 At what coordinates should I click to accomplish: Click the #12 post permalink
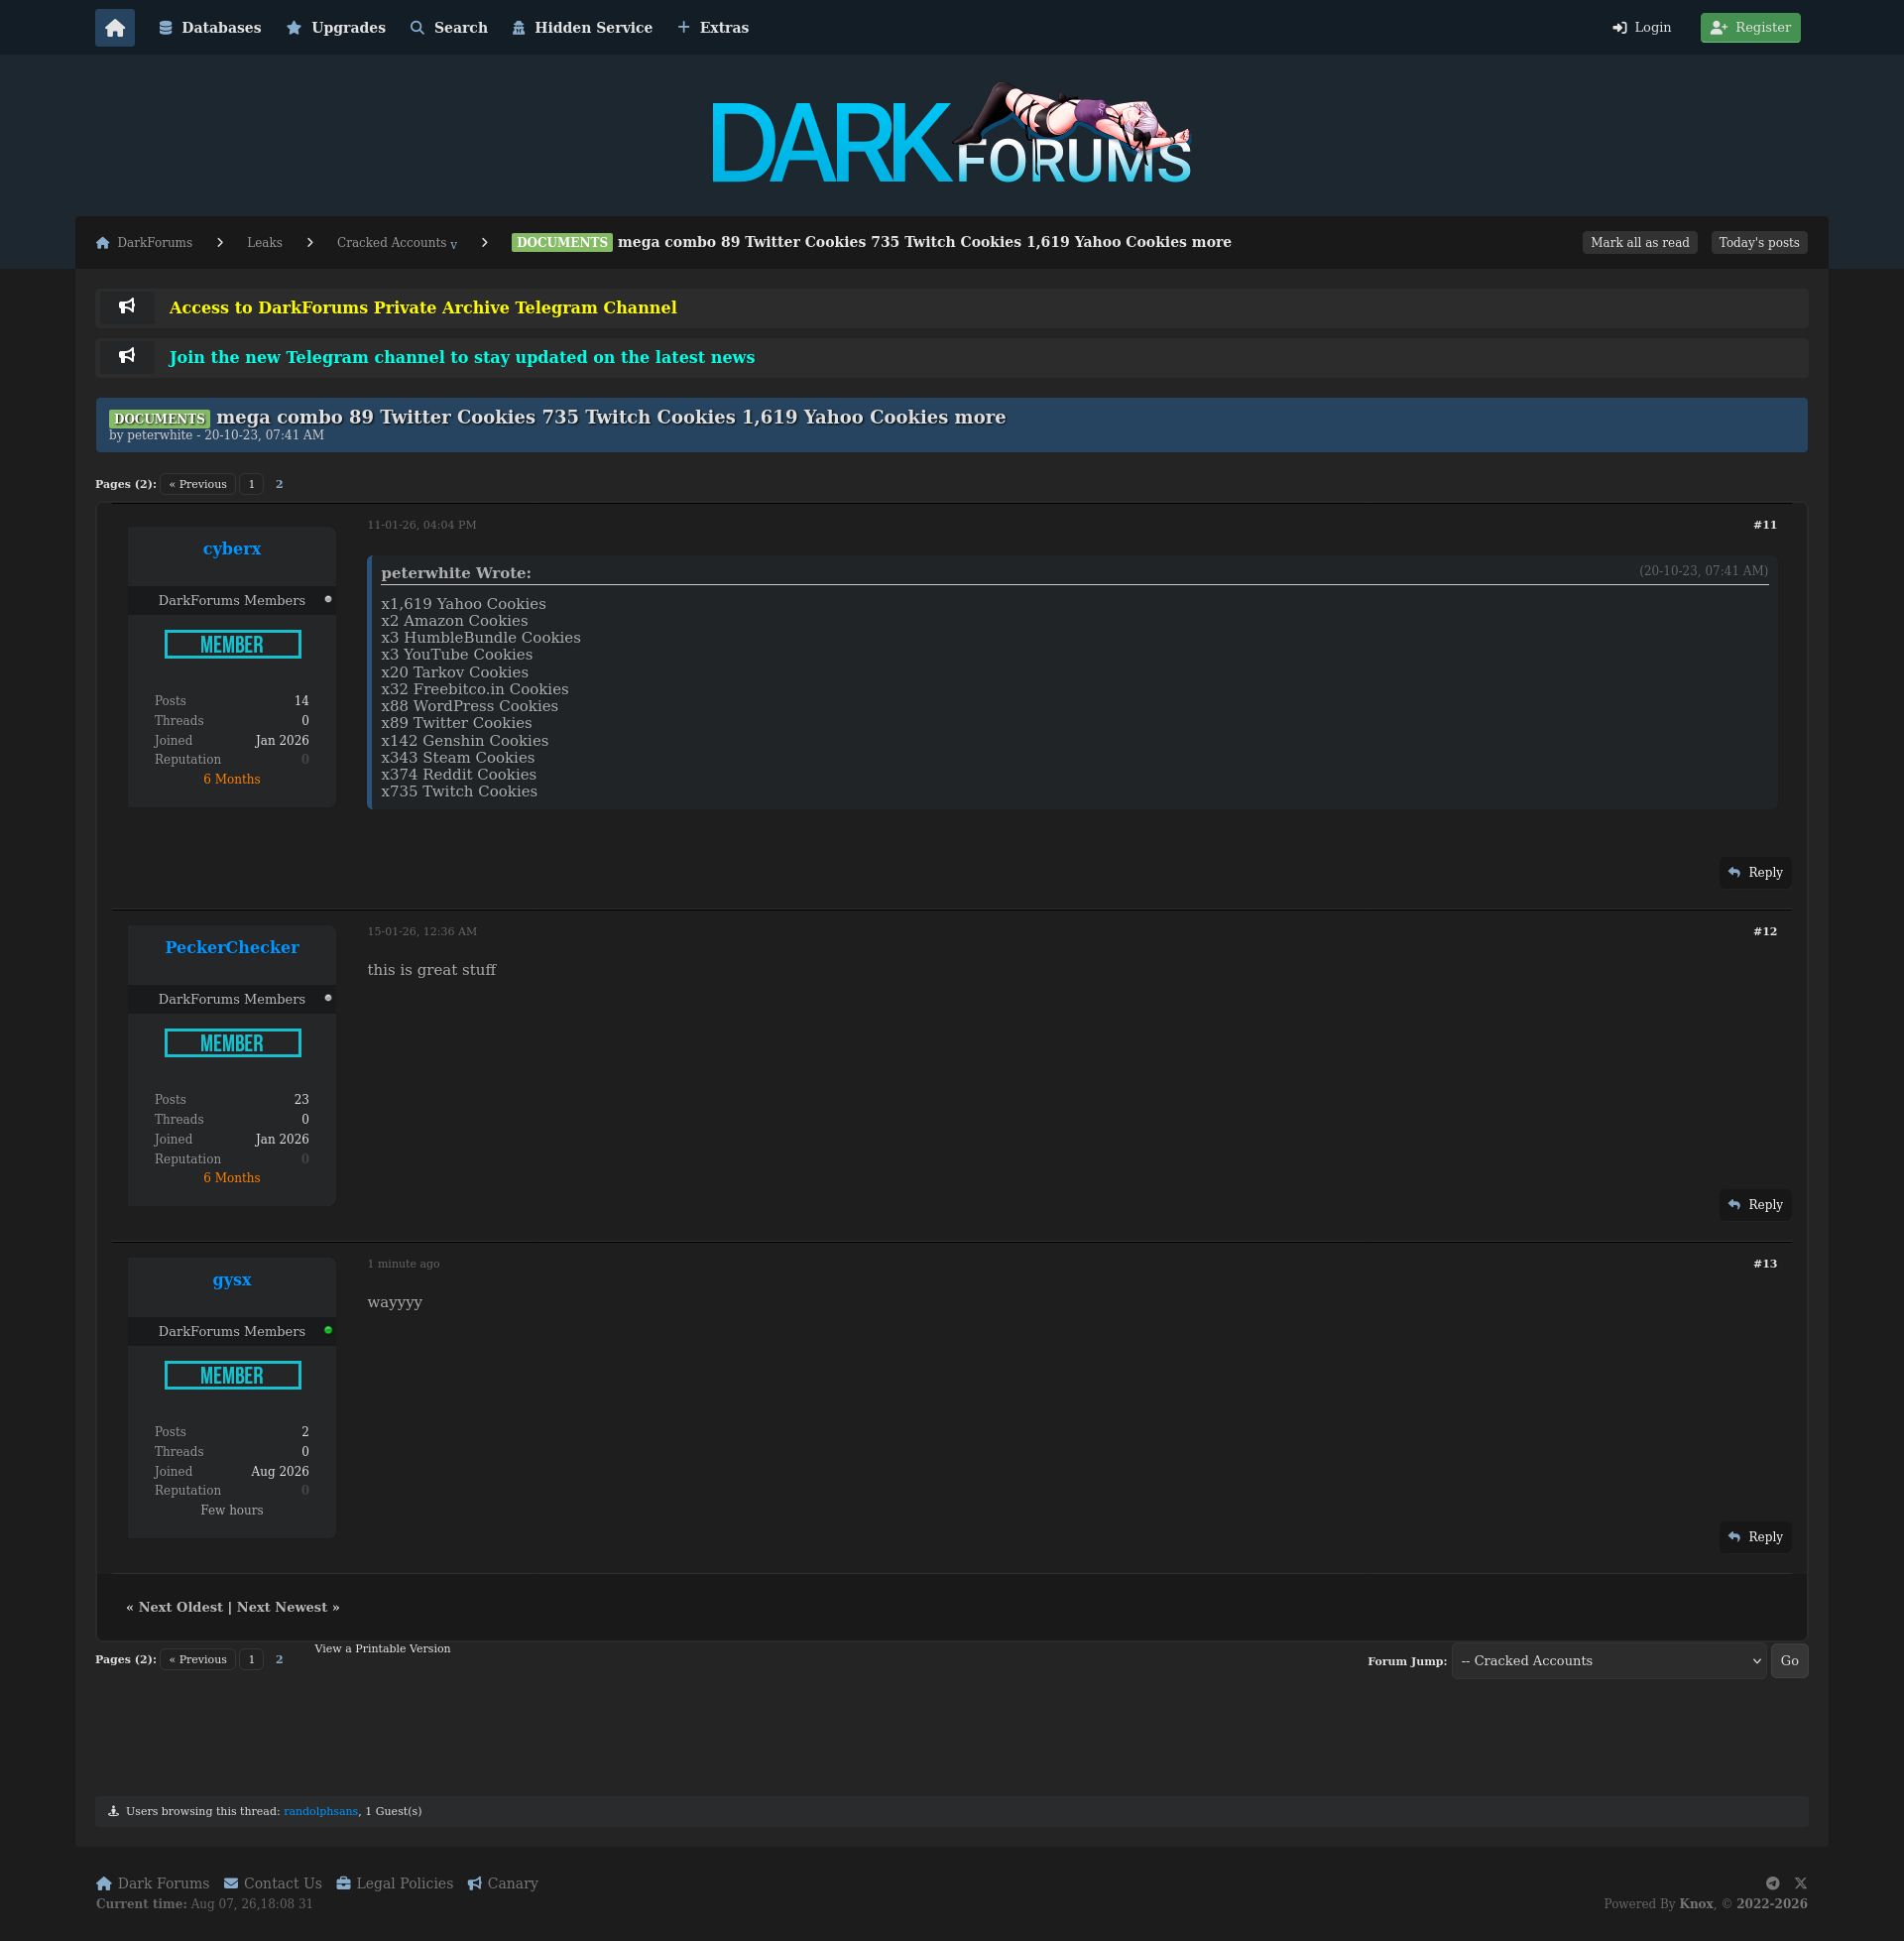coord(1765,932)
